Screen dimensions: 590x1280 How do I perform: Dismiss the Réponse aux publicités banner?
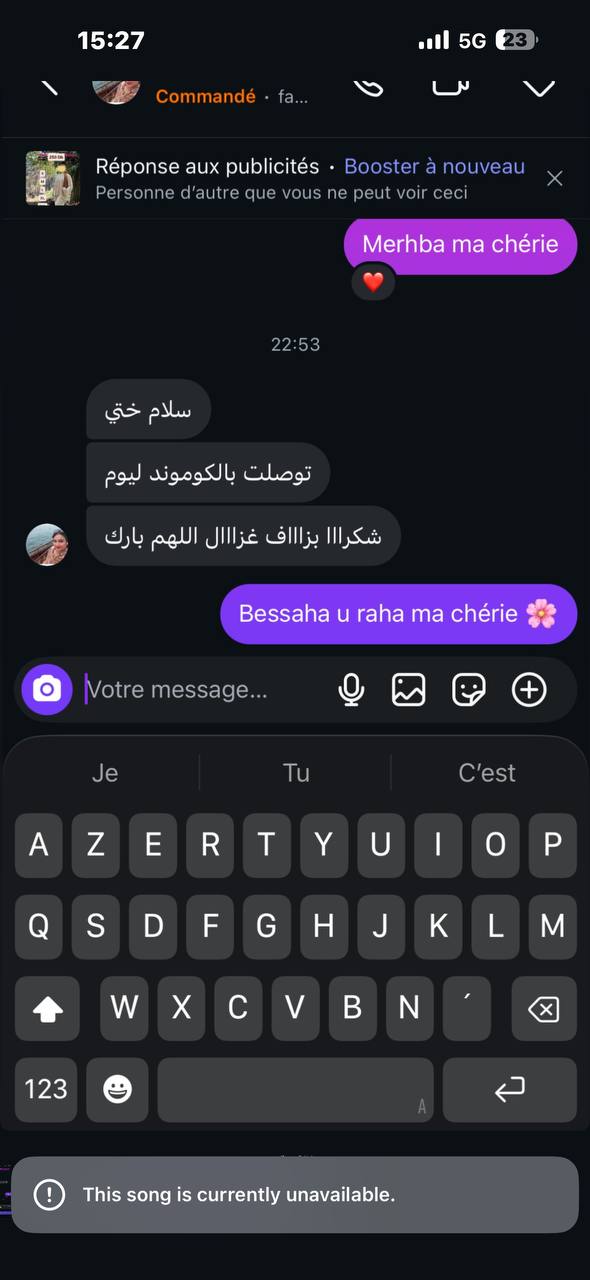(555, 178)
